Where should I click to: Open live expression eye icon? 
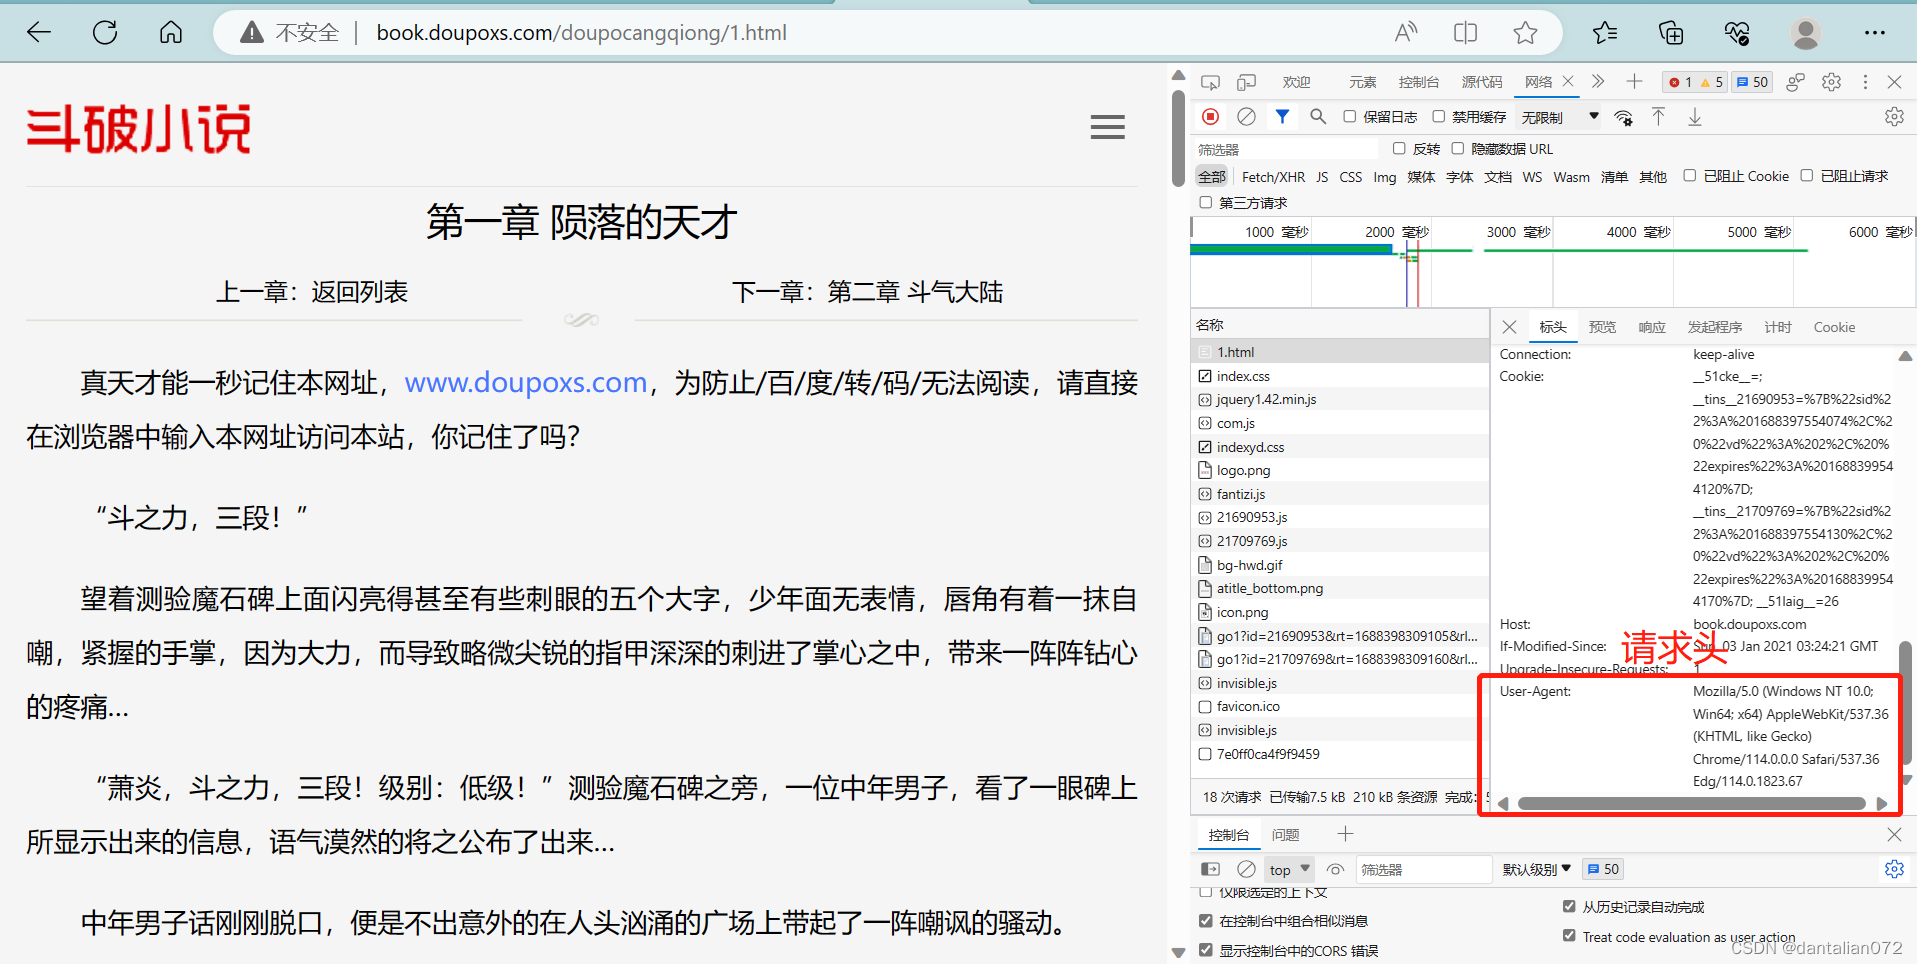coord(1335,869)
